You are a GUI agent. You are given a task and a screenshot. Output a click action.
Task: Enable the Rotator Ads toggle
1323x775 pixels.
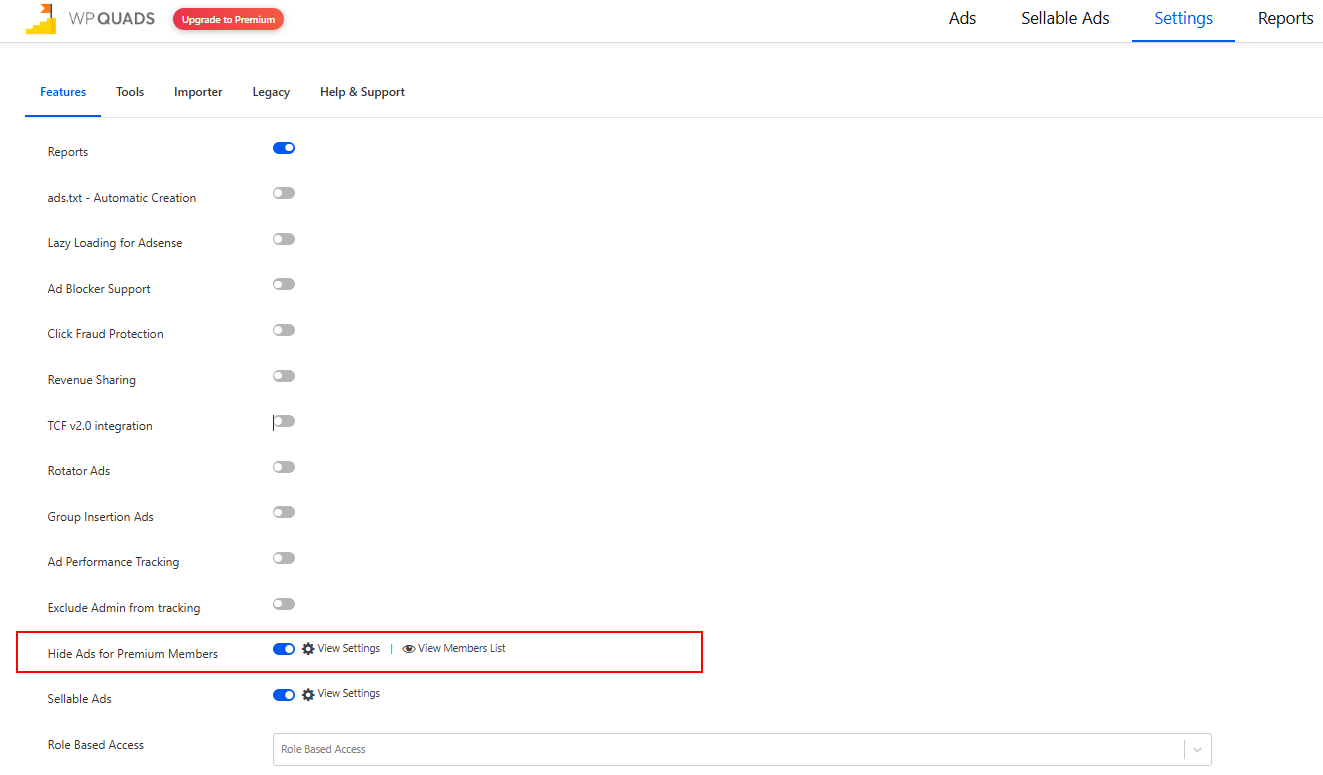[x=284, y=467]
